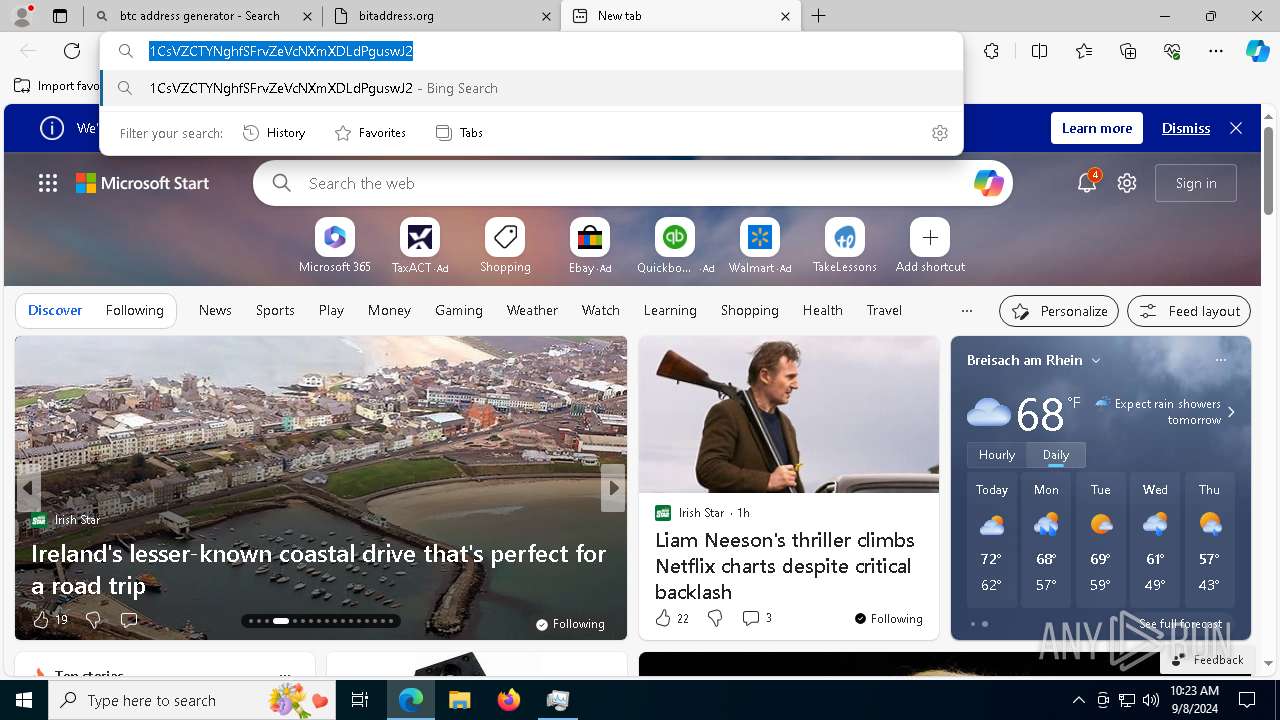Open weather card more options menu
This screenshot has height=720, width=1280.
coord(1220,360)
